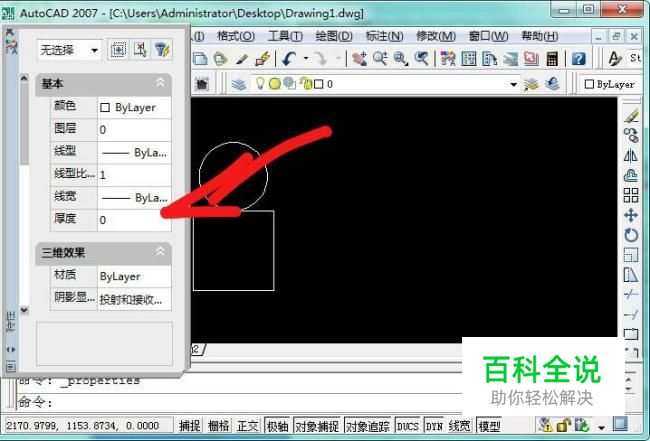Open Layer Properties Manager icon
Image resolution: width=650 pixels, height=441 pixels.
(239, 84)
